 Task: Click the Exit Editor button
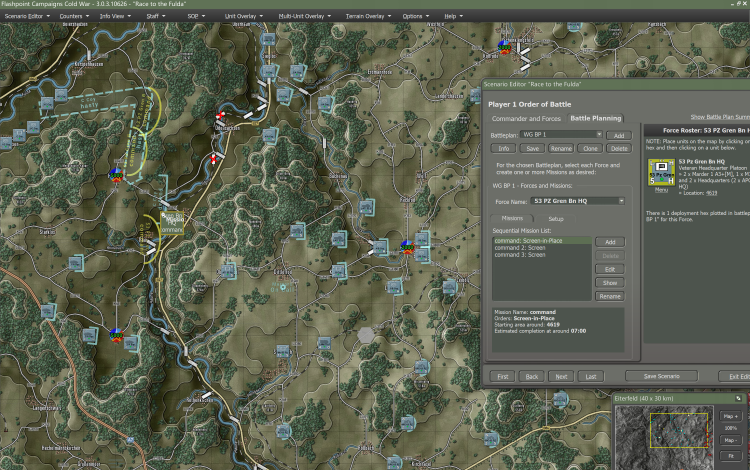734,376
